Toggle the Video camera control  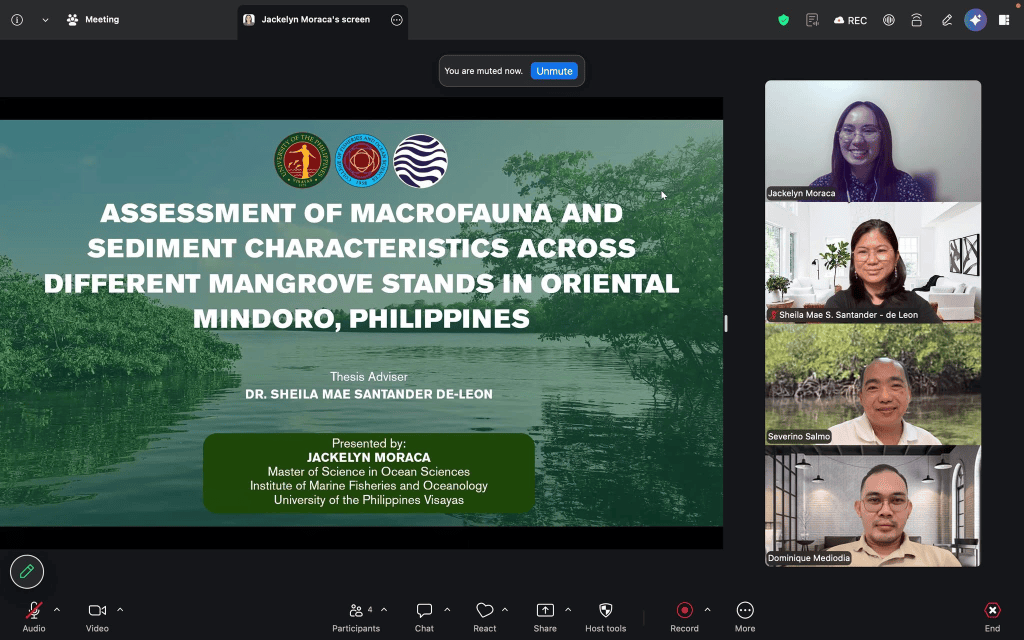point(97,616)
